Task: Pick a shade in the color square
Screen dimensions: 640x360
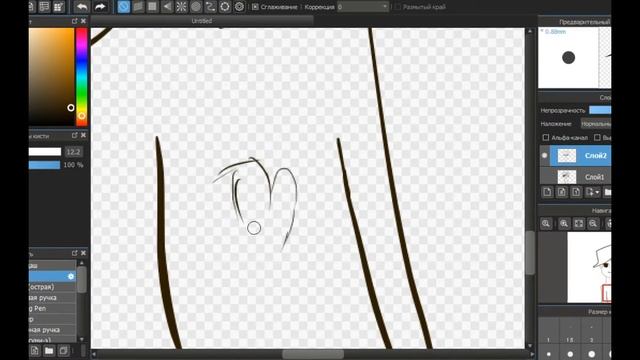Action: [51, 76]
